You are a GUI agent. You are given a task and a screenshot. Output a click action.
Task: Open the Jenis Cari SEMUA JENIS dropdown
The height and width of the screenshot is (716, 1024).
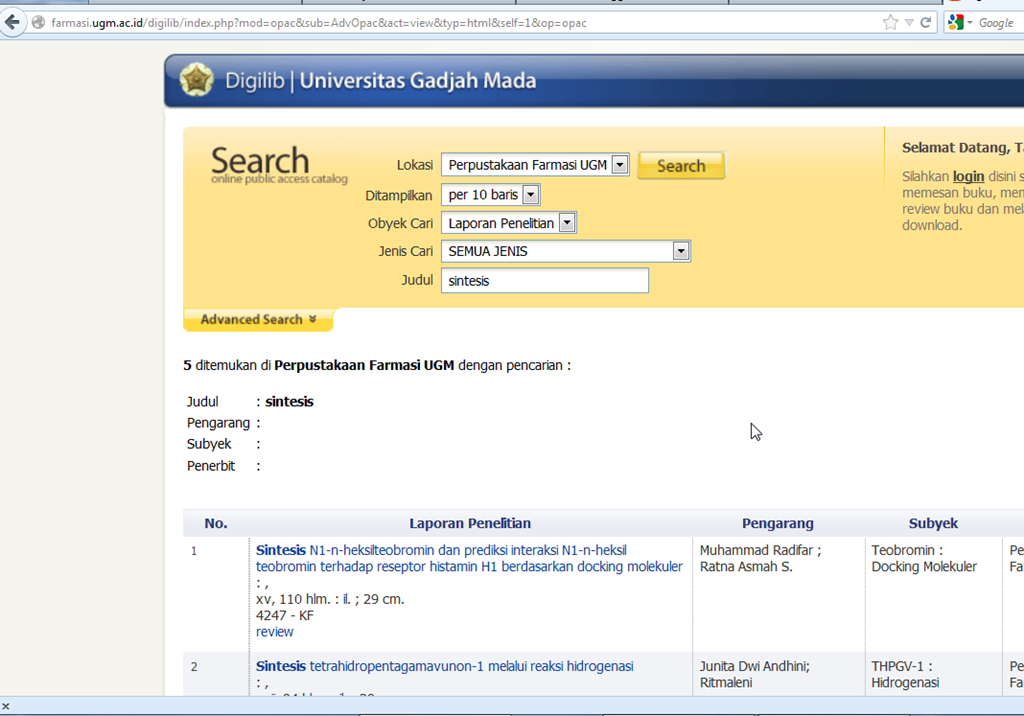[566, 251]
